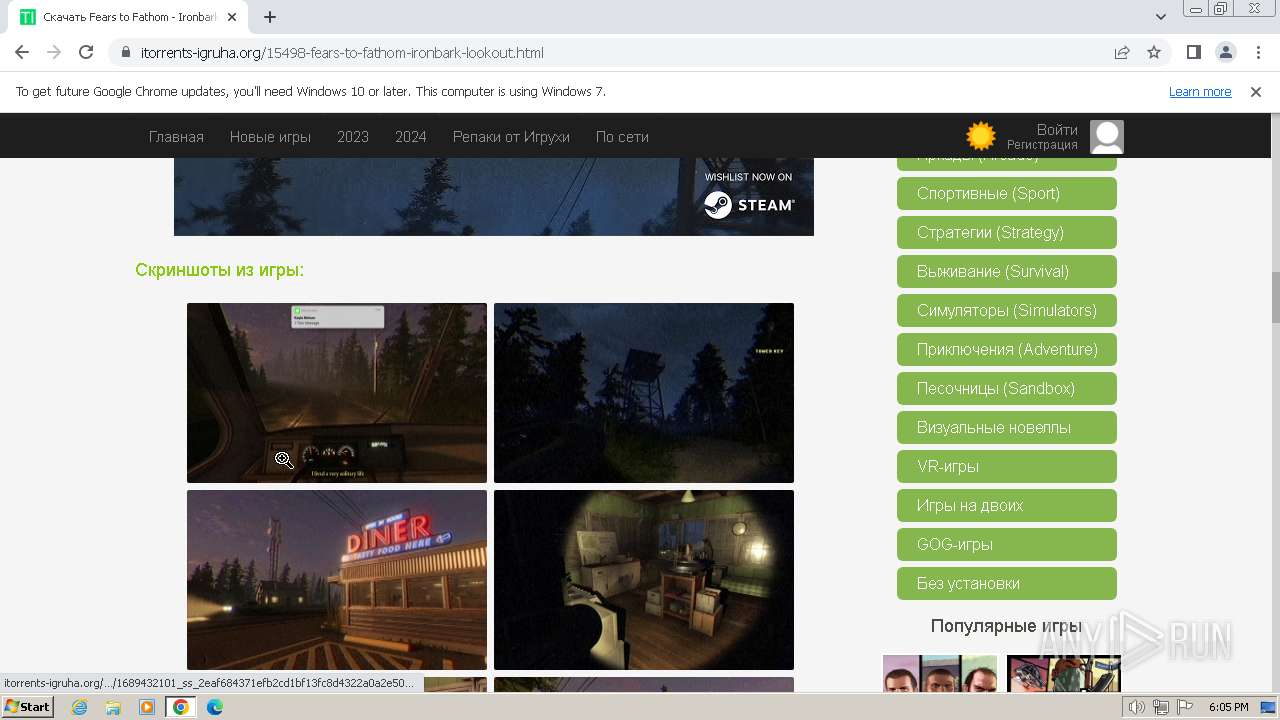
Task: Open the Новые игры menu item
Action: tap(270, 137)
